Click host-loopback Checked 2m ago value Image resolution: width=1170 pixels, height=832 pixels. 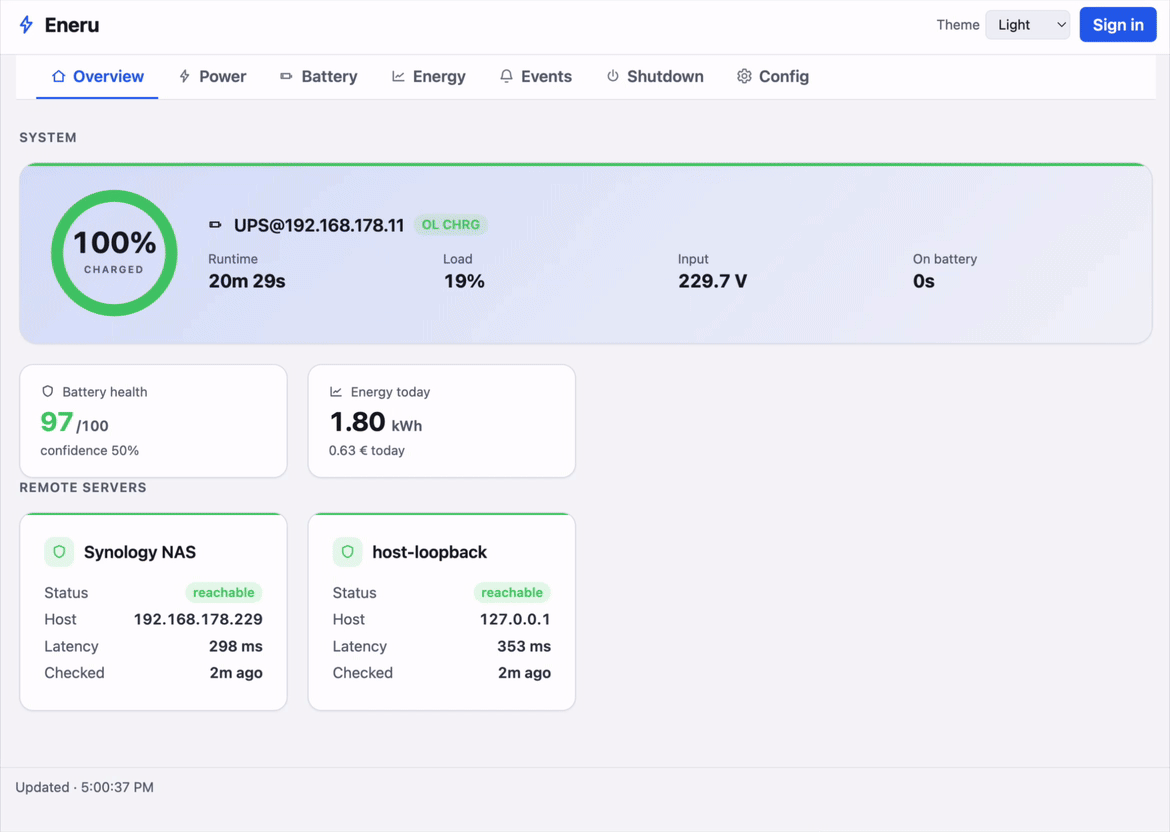(x=525, y=673)
